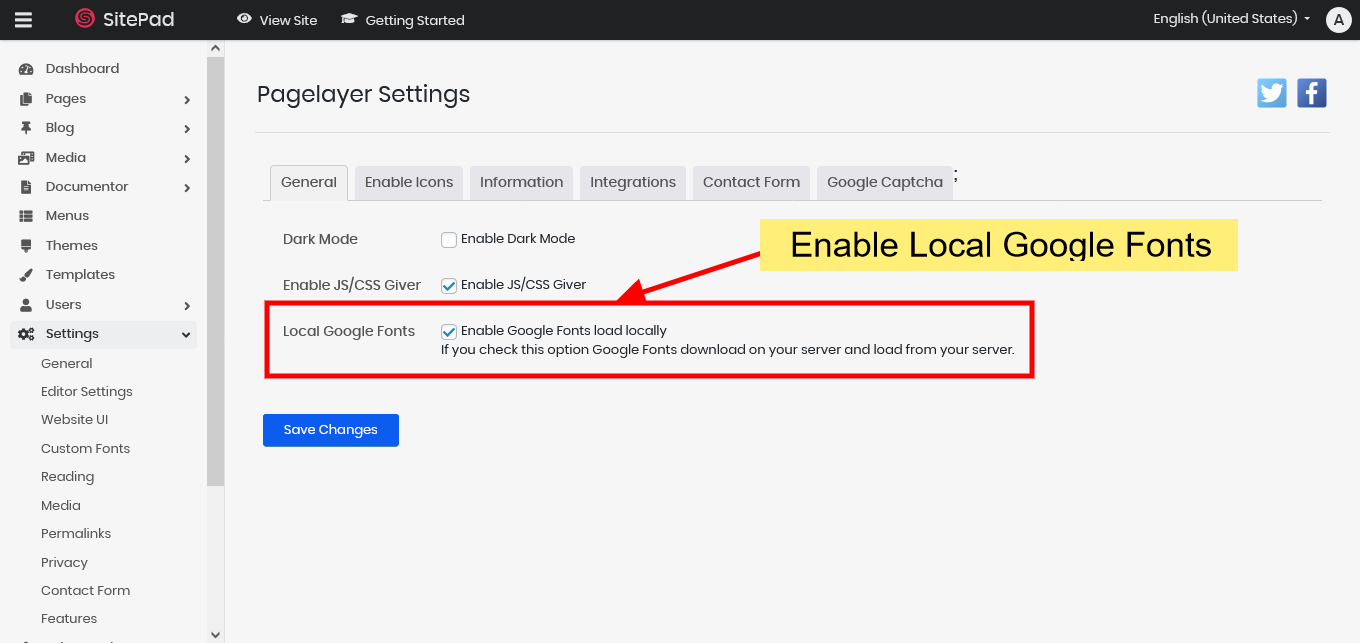Screen dimensions: 1360x643
Task: Click the Pagelayer Settings heading
Action: [364, 95]
